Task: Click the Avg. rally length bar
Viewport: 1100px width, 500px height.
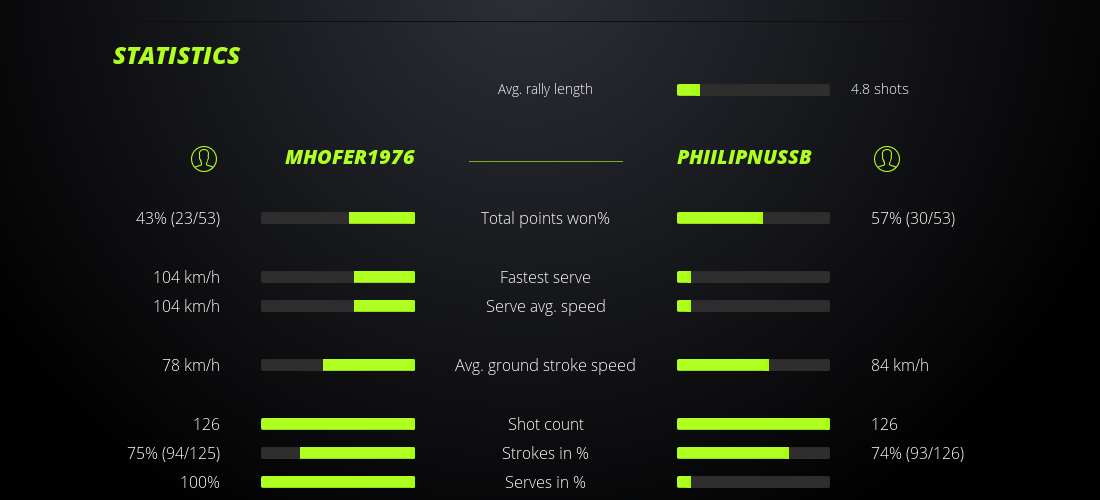Action: tap(753, 90)
